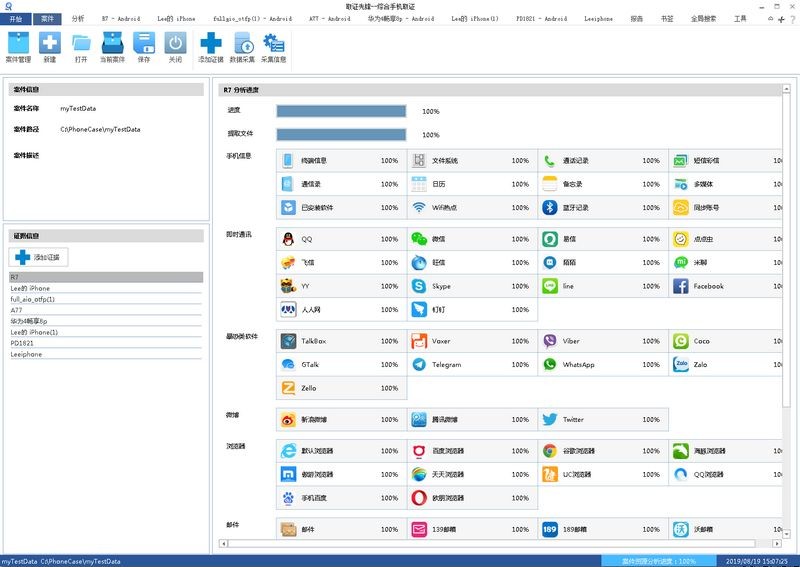Click the Wifi热点 icon
Viewport: 800px width, 567px height.
pyautogui.click(x=419, y=207)
